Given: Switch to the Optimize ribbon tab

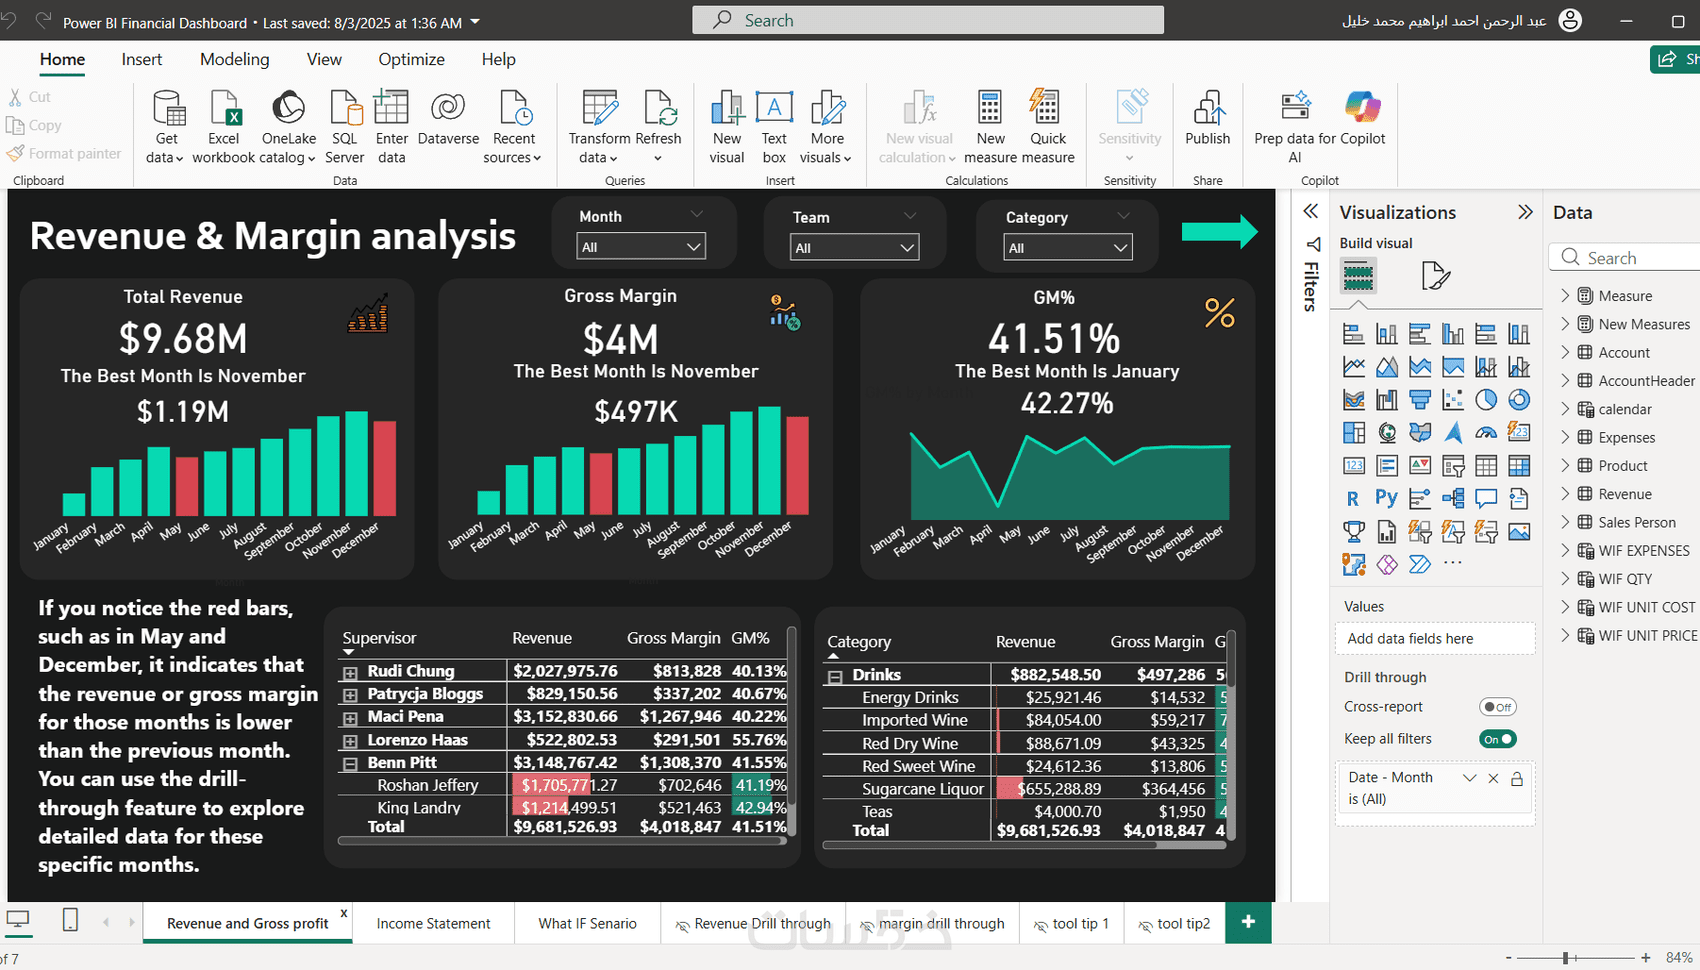Looking at the screenshot, I should (x=411, y=60).
